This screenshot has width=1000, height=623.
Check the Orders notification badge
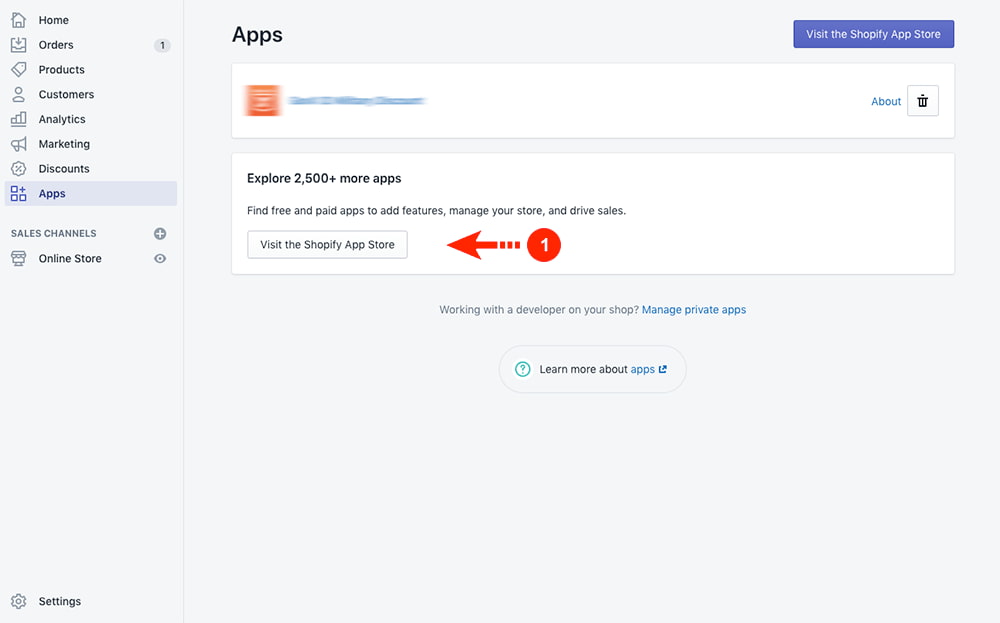pyautogui.click(x=162, y=44)
